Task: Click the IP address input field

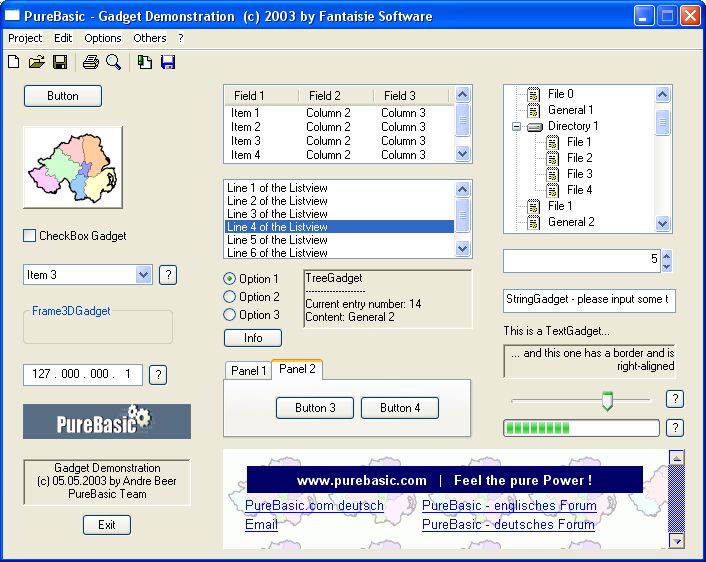Action: click(83, 374)
